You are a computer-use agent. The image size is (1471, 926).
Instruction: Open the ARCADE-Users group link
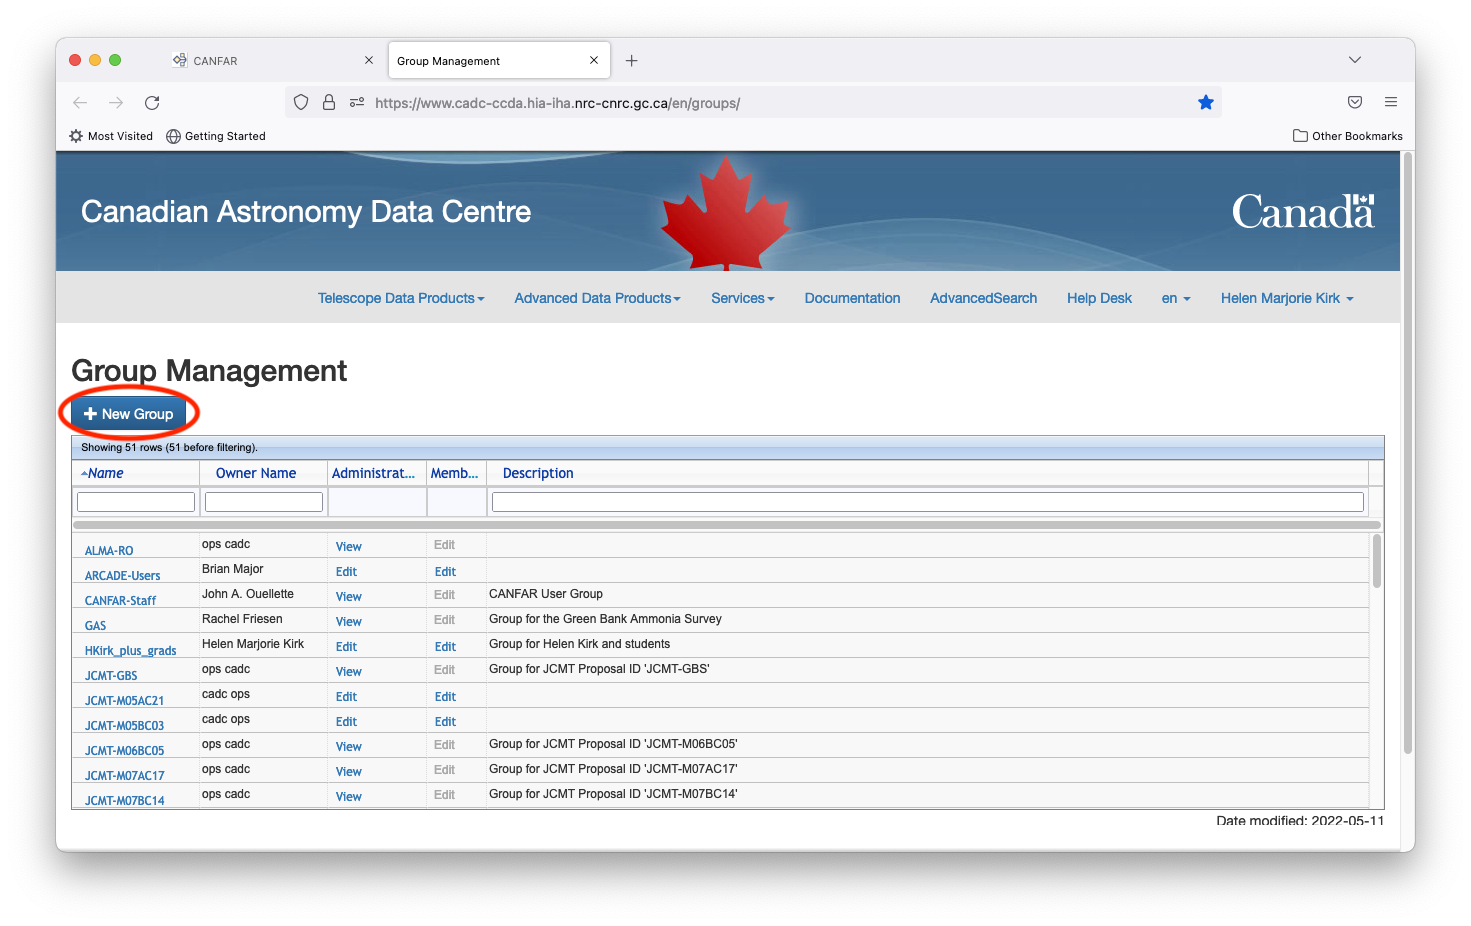(x=122, y=576)
